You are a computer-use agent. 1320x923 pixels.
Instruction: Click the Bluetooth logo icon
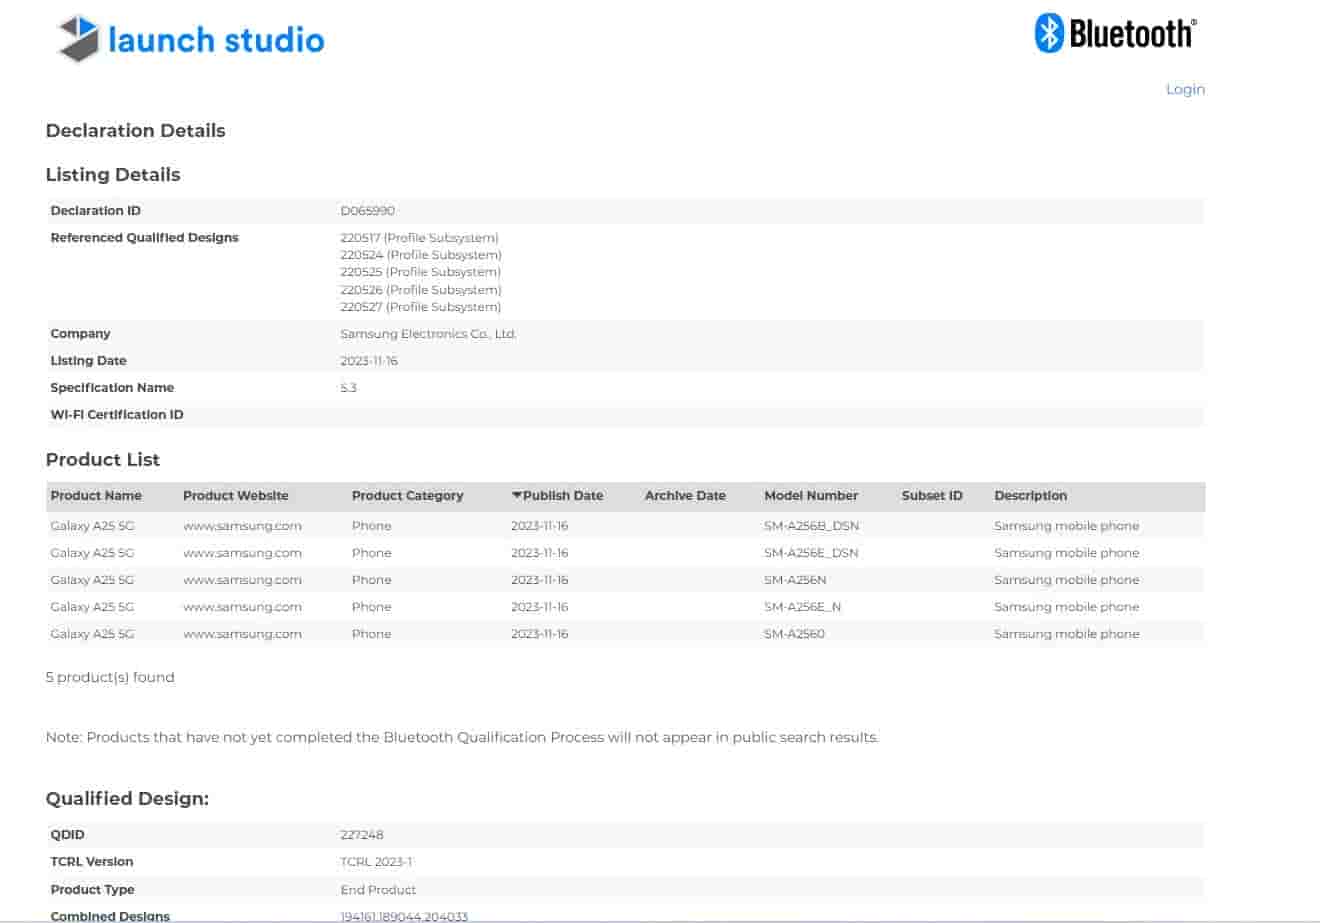pyautogui.click(x=1048, y=33)
